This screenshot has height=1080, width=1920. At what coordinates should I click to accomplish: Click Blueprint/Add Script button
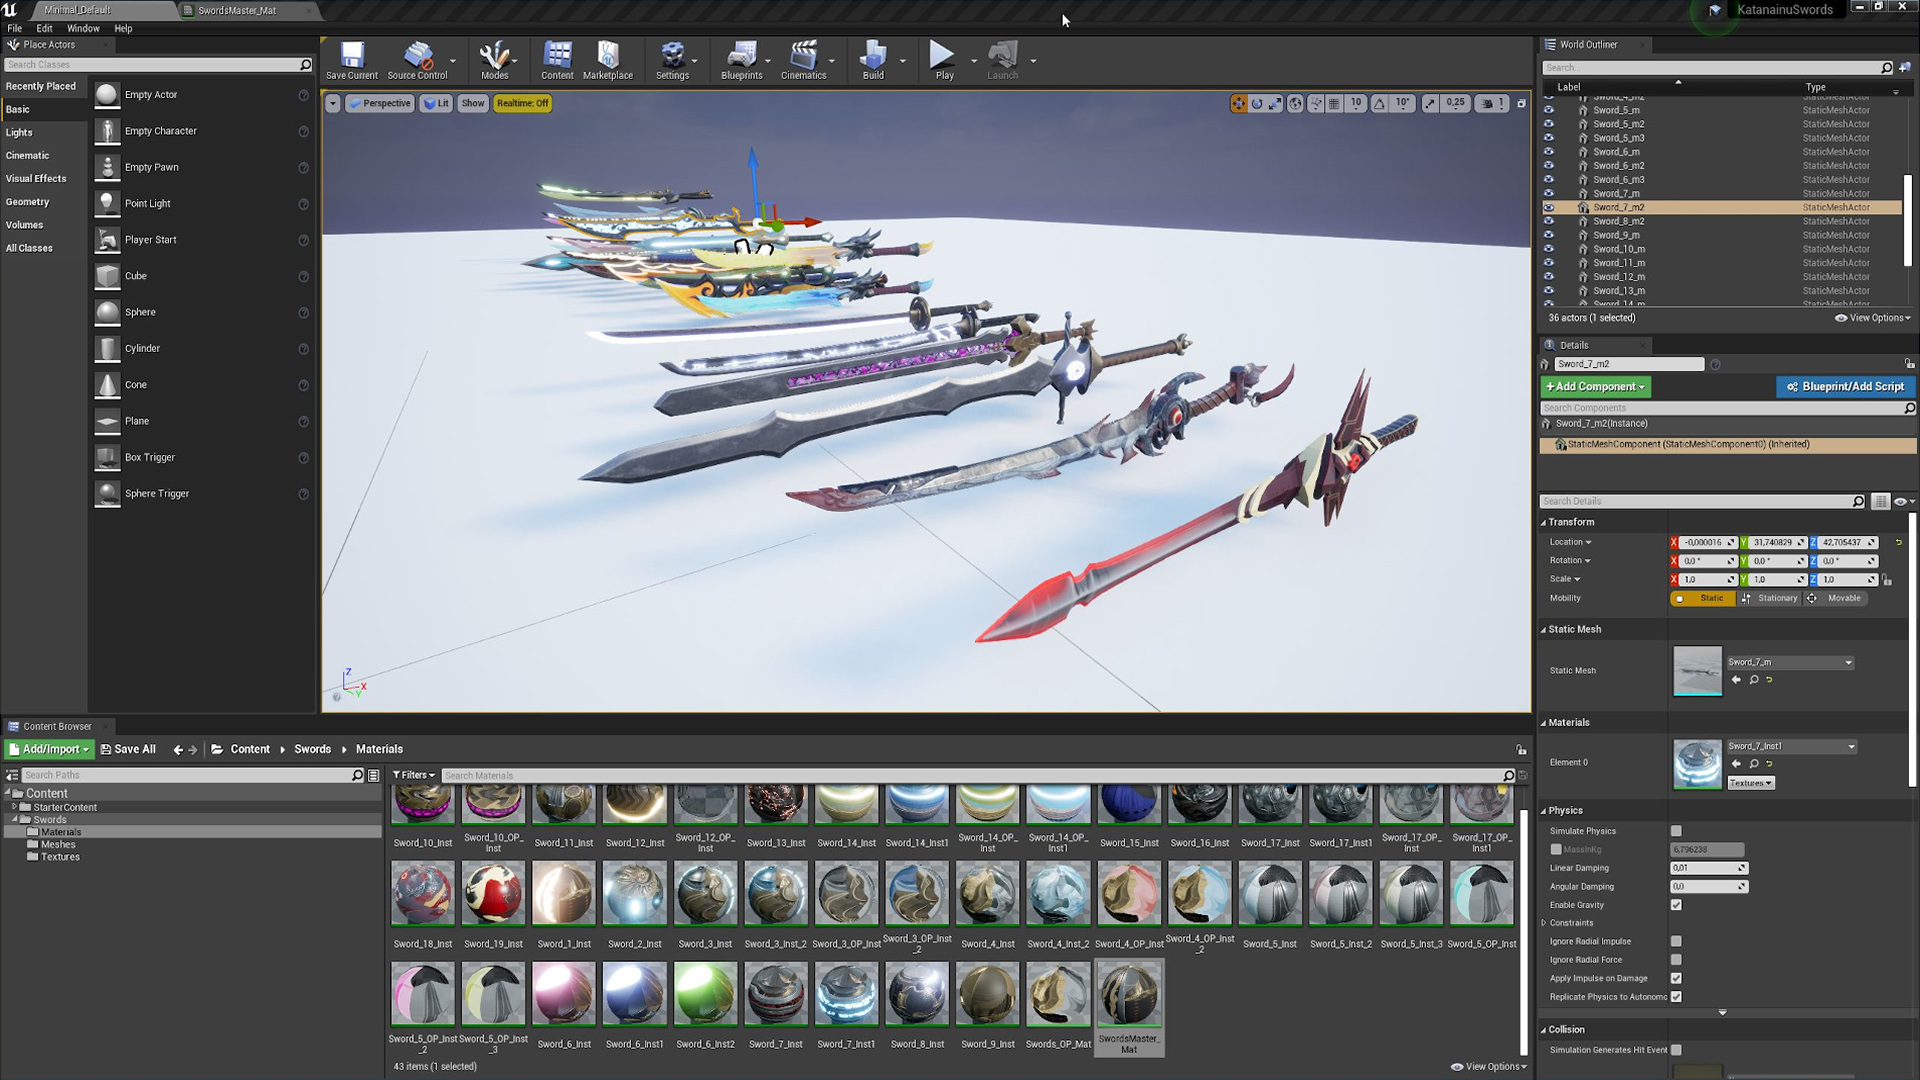click(1845, 386)
